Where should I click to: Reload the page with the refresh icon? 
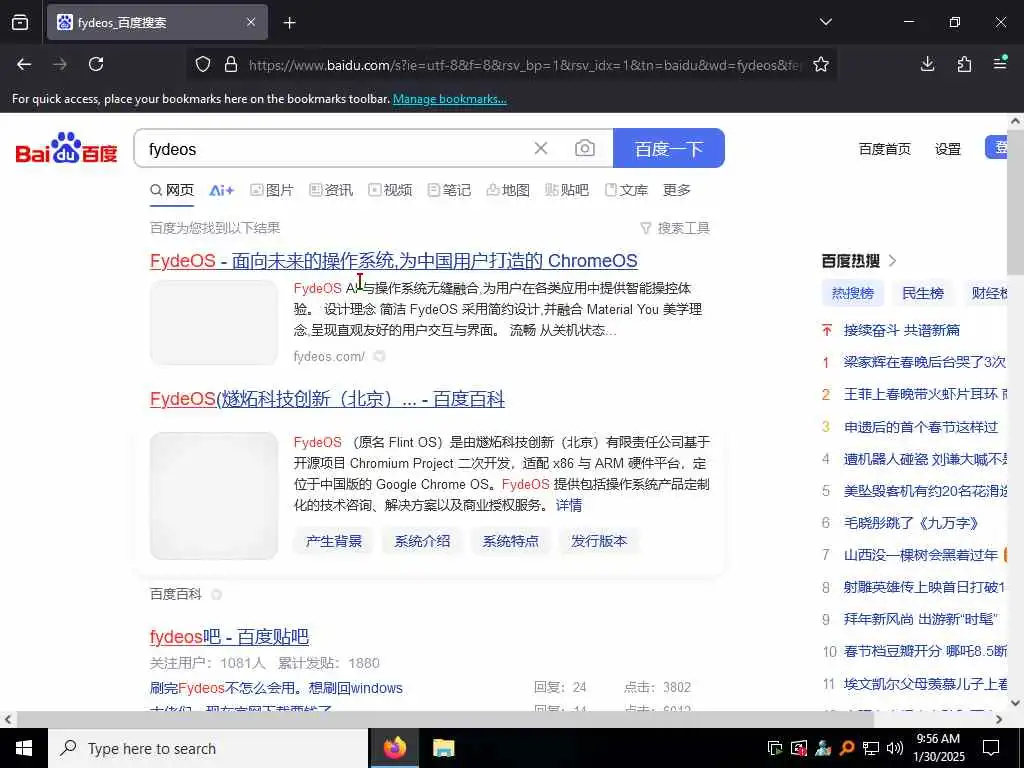(x=96, y=64)
